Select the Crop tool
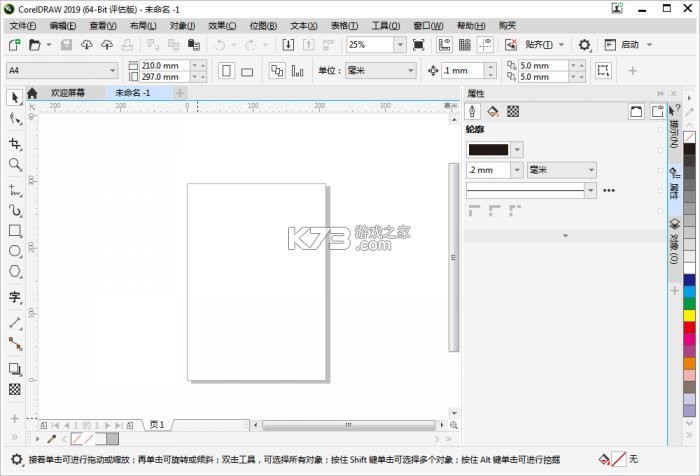 pos(15,143)
